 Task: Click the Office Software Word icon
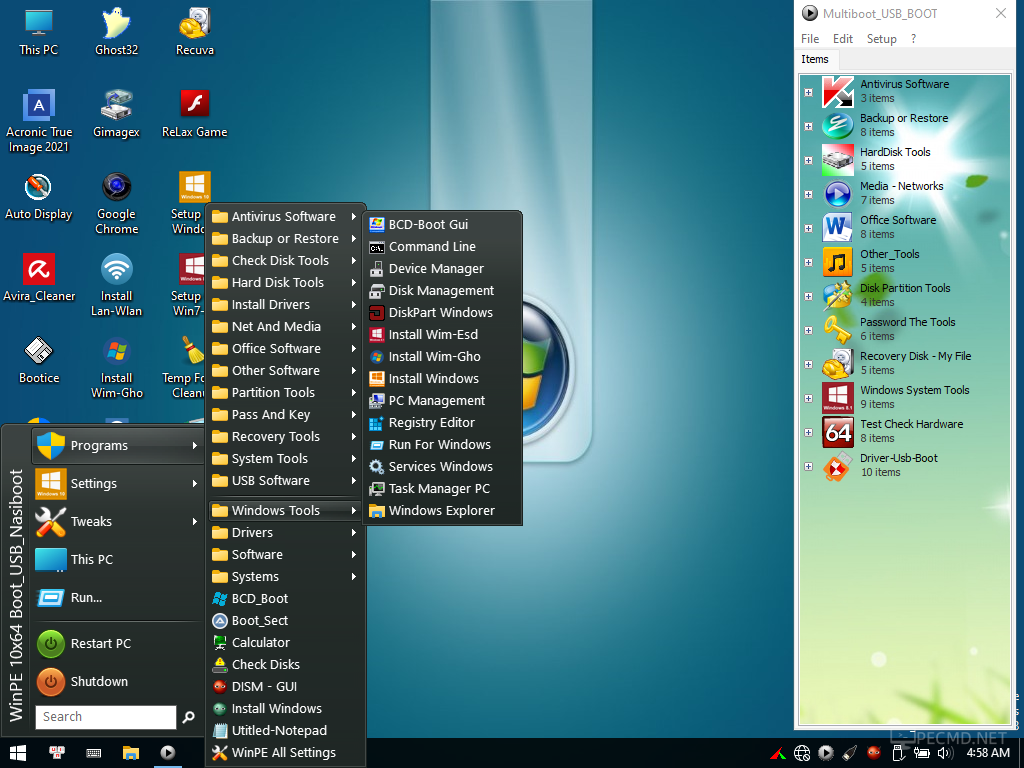click(x=837, y=228)
